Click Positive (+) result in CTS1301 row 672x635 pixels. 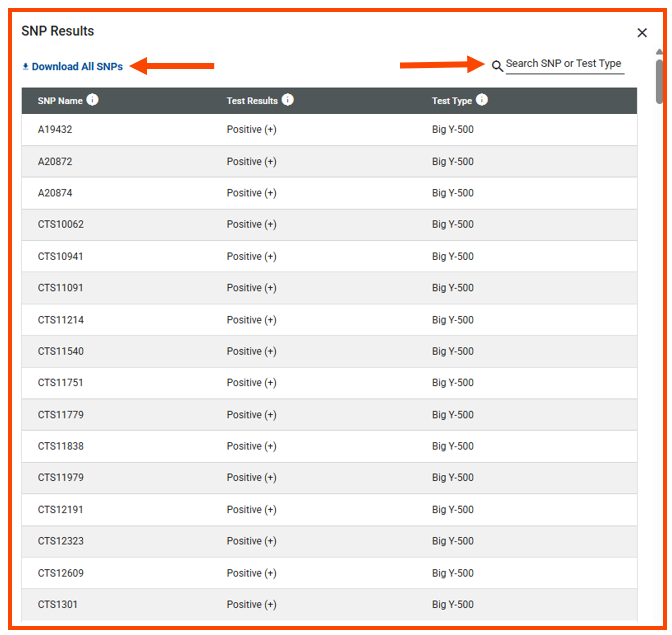coord(252,604)
